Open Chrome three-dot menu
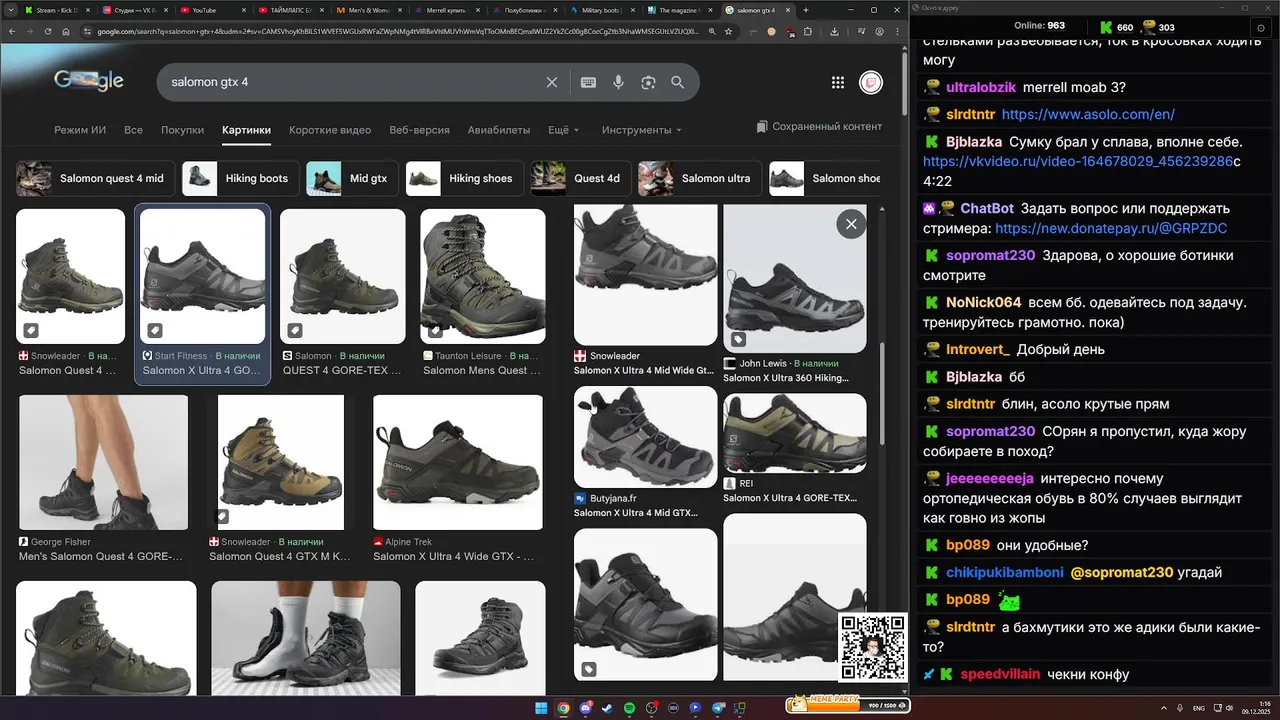This screenshot has height=720, width=1280. click(895, 31)
